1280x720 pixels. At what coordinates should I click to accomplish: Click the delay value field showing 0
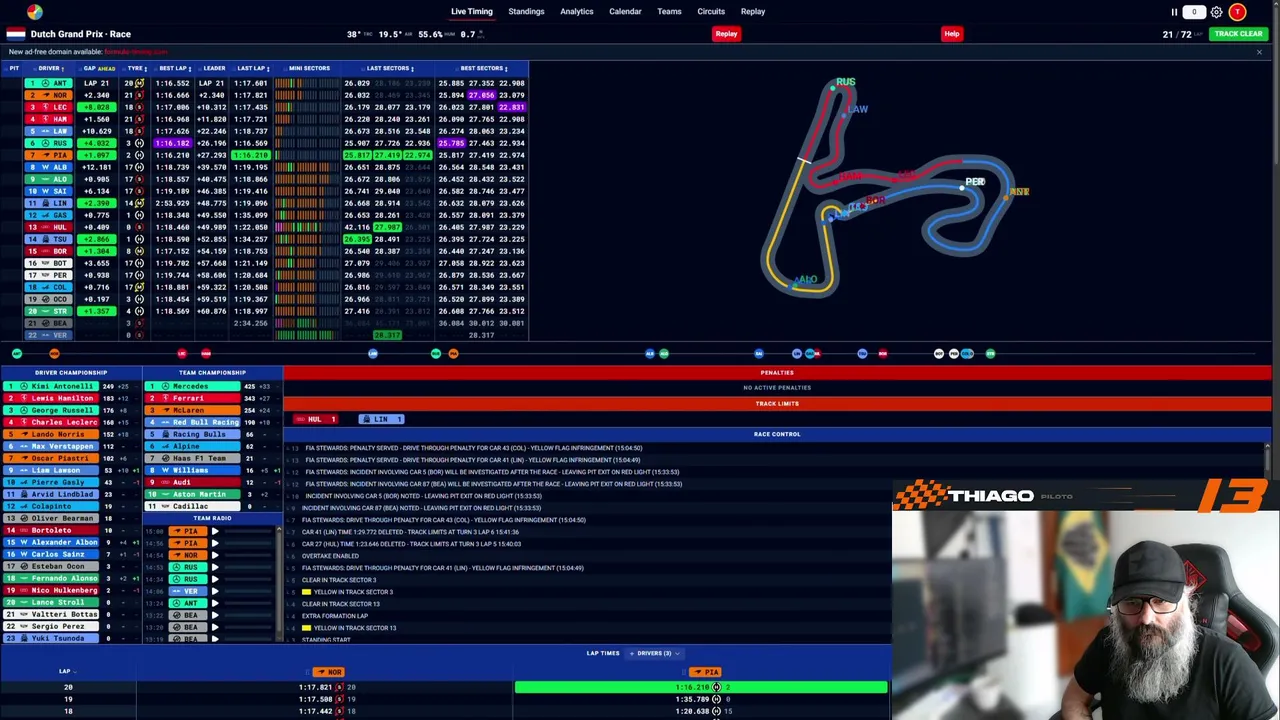[1194, 12]
